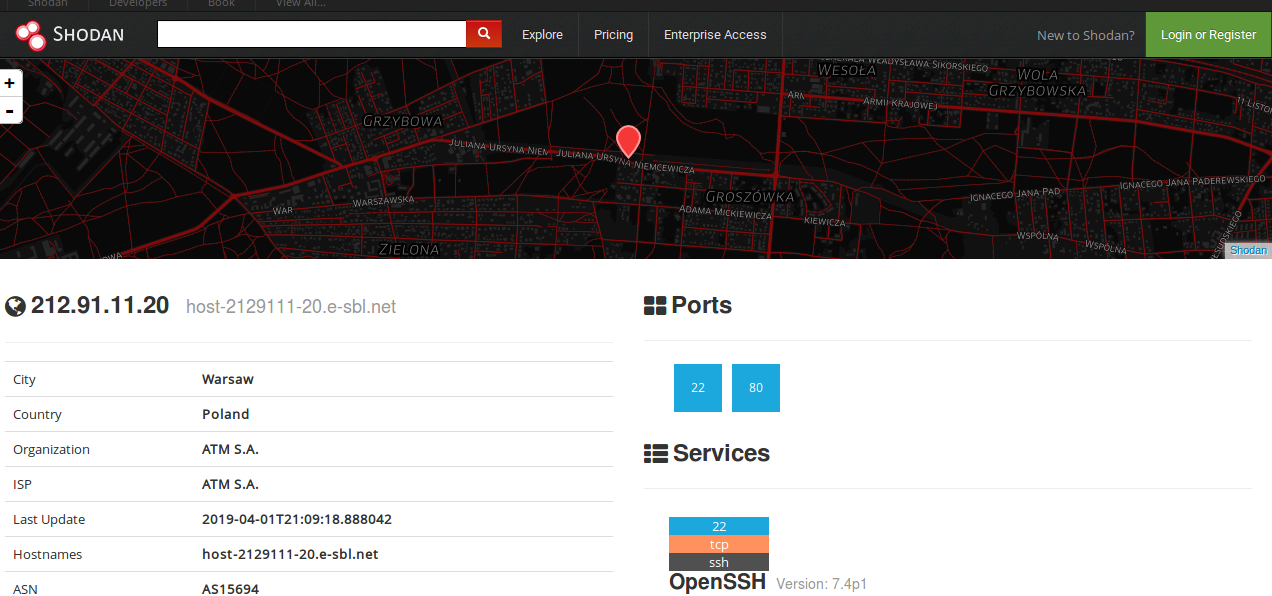Click GRZYBOWA label on the map

(403, 121)
